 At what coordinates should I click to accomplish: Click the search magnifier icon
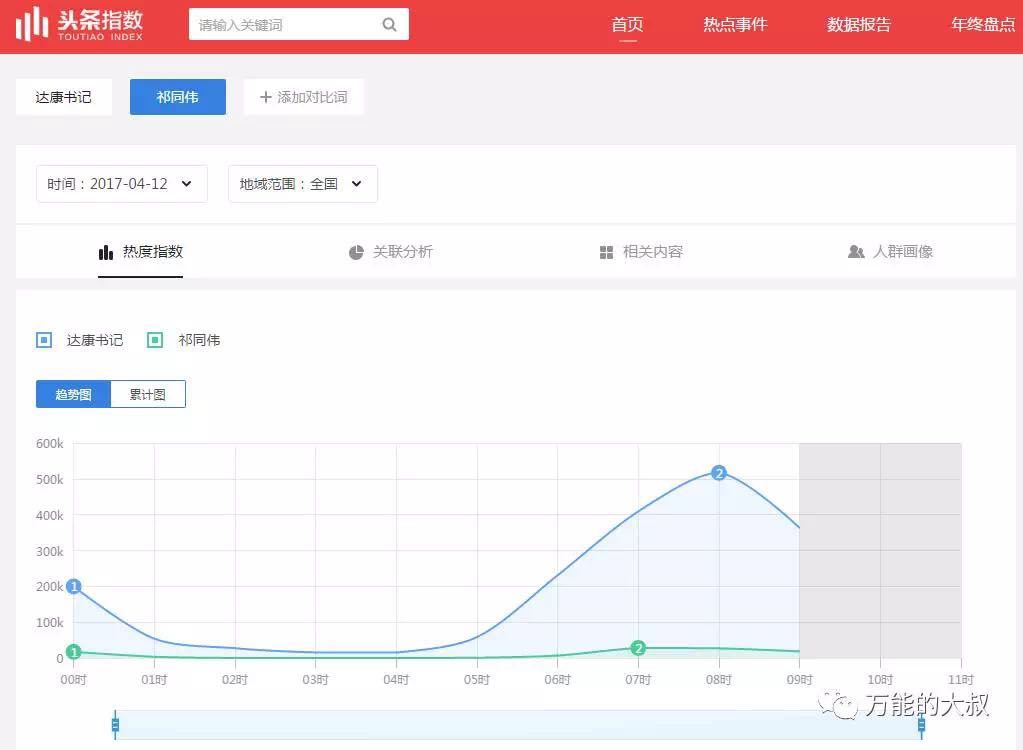(x=389, y=25)
